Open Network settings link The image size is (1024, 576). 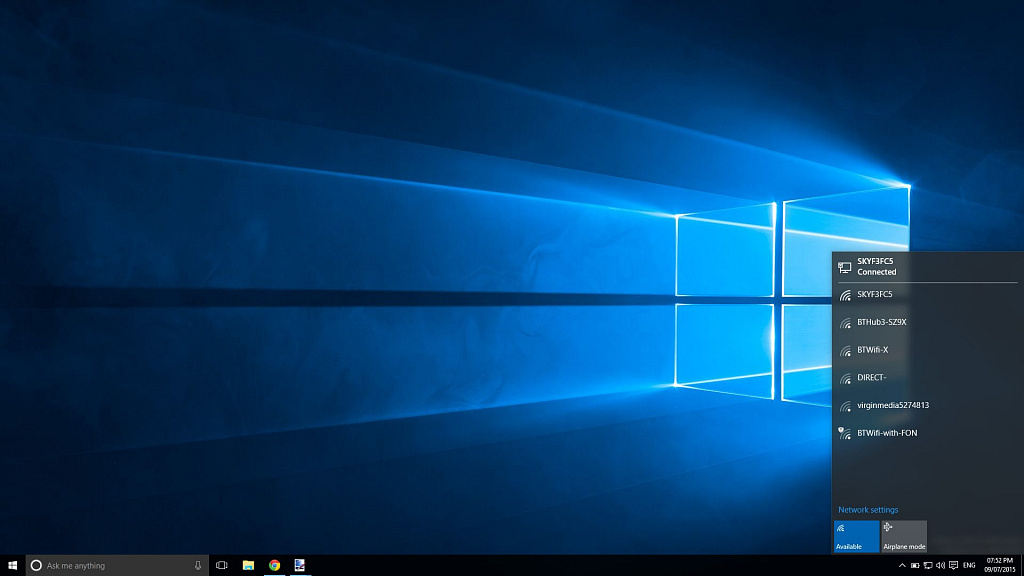point(868,510)
